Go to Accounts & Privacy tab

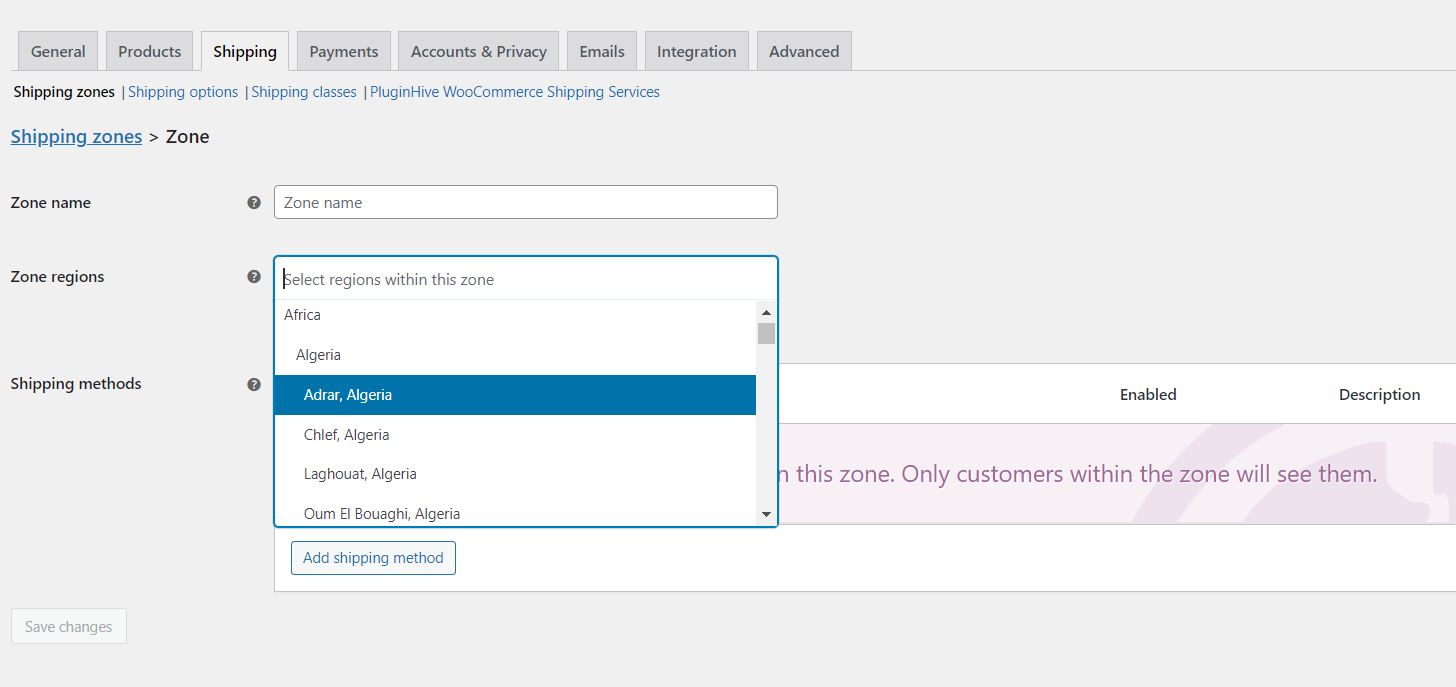pos(478,52)
